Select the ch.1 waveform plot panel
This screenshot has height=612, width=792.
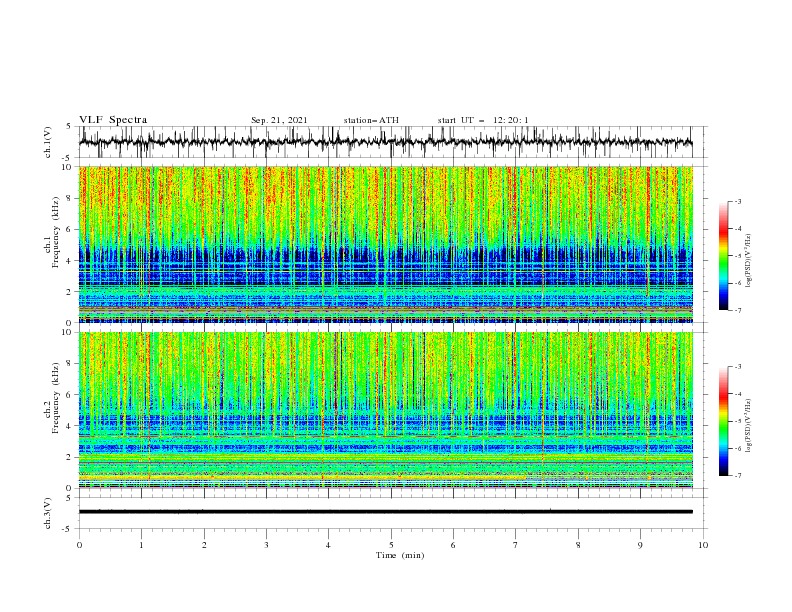(x=392, y=142)
